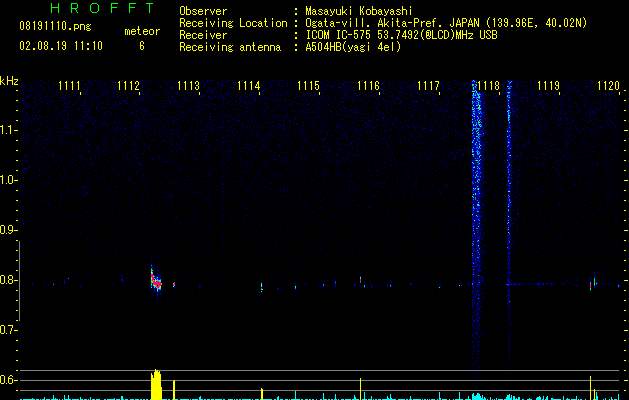
Task: Click the Receiving antenna label
Action: click(230, 47)
